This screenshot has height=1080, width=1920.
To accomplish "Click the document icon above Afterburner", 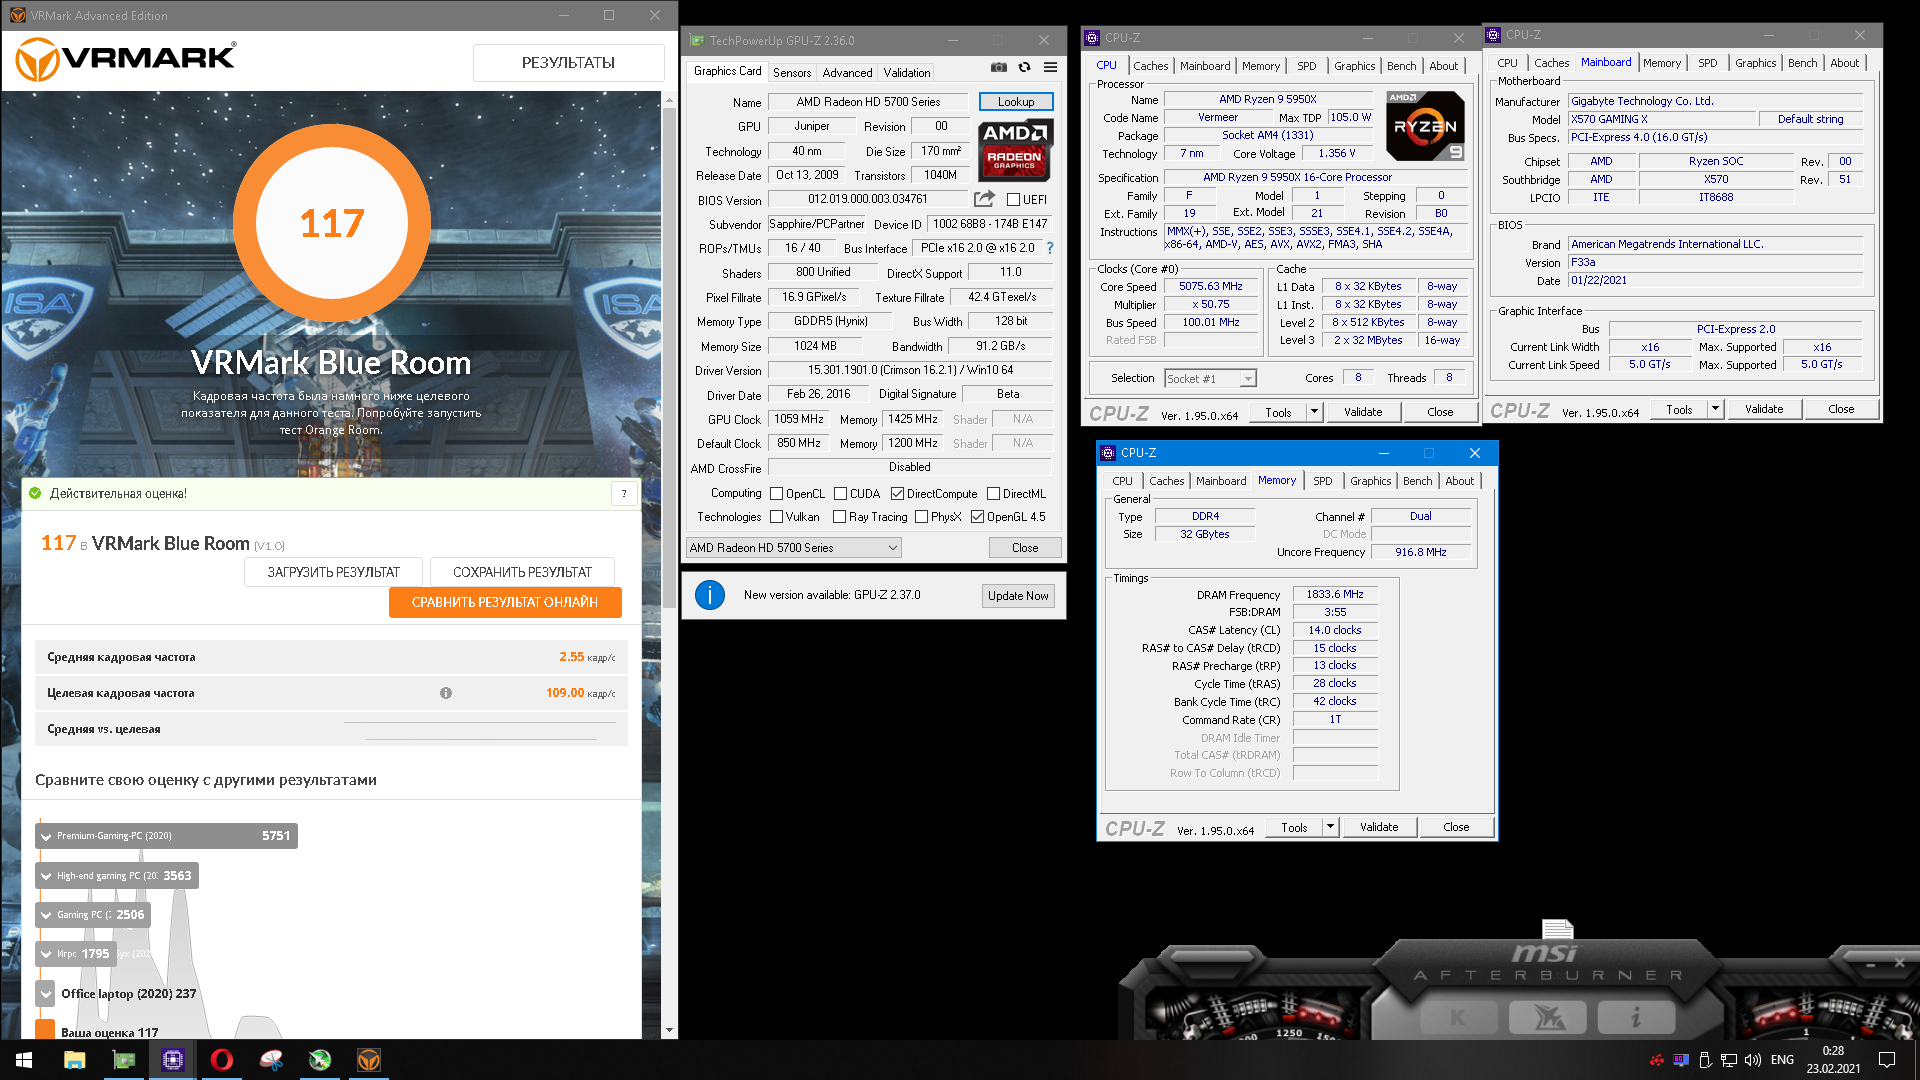I will (x=1557, y=929).
